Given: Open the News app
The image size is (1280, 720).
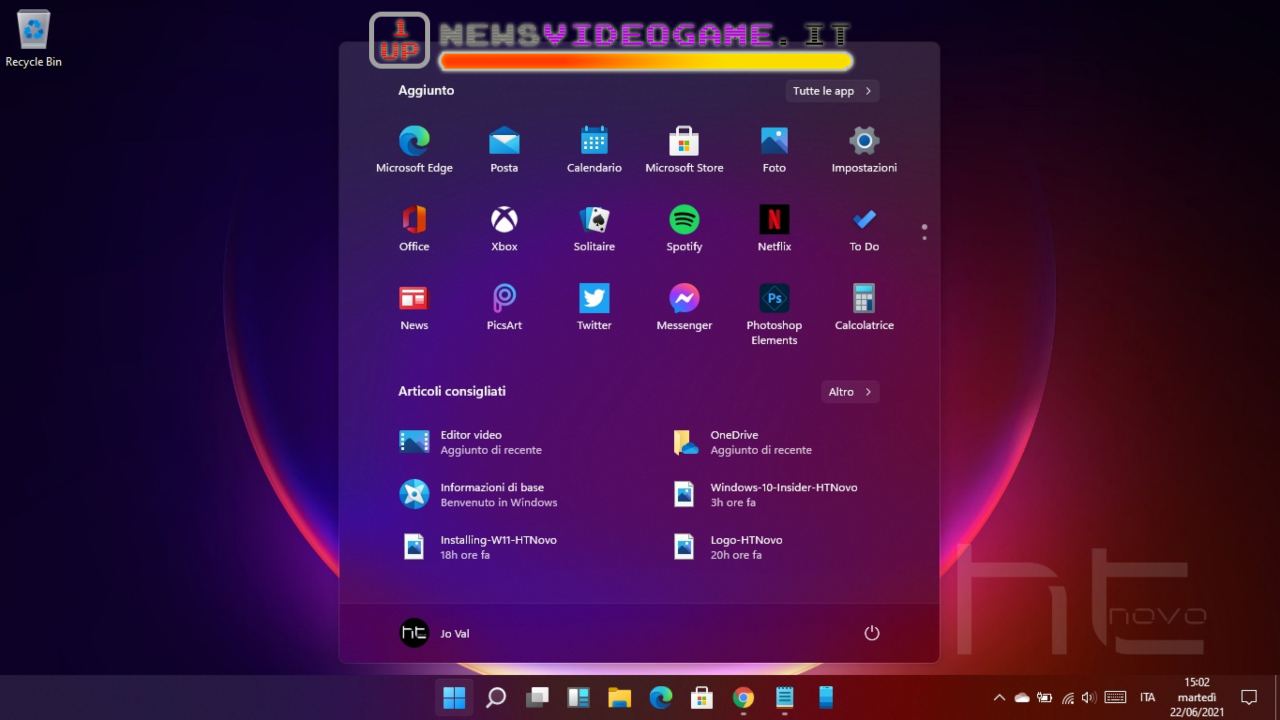Looking at the screenshot, I should (414, 308).
